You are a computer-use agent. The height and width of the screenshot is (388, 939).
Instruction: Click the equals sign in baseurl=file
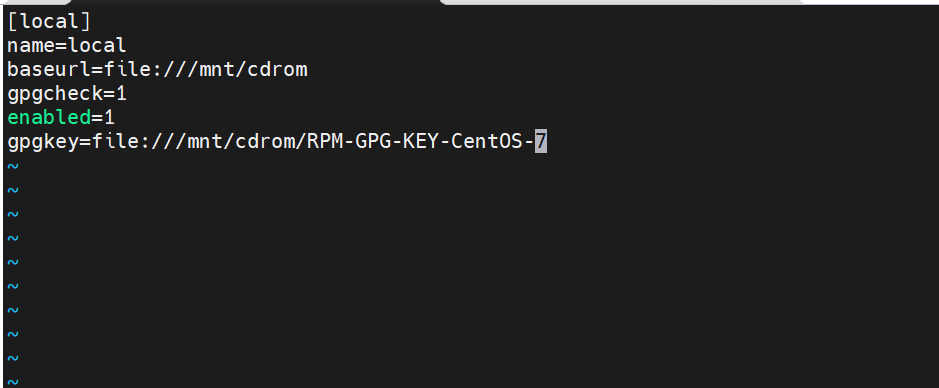click(97, 69)
